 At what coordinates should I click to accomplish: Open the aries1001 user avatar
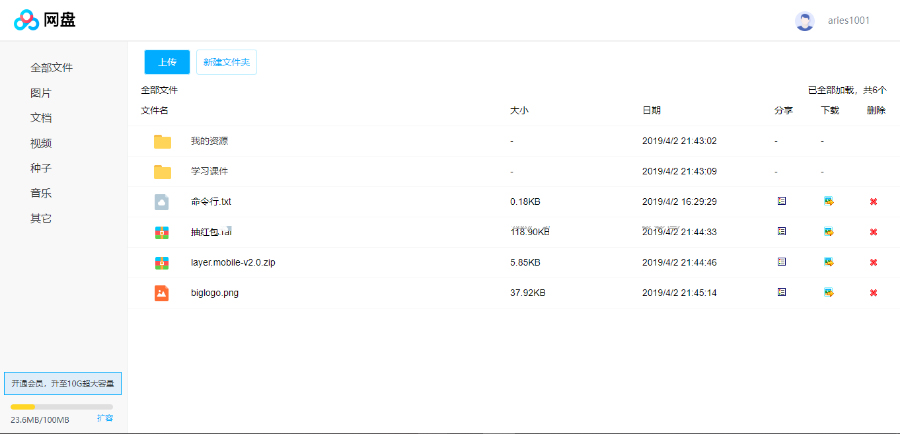coord(805,21)
